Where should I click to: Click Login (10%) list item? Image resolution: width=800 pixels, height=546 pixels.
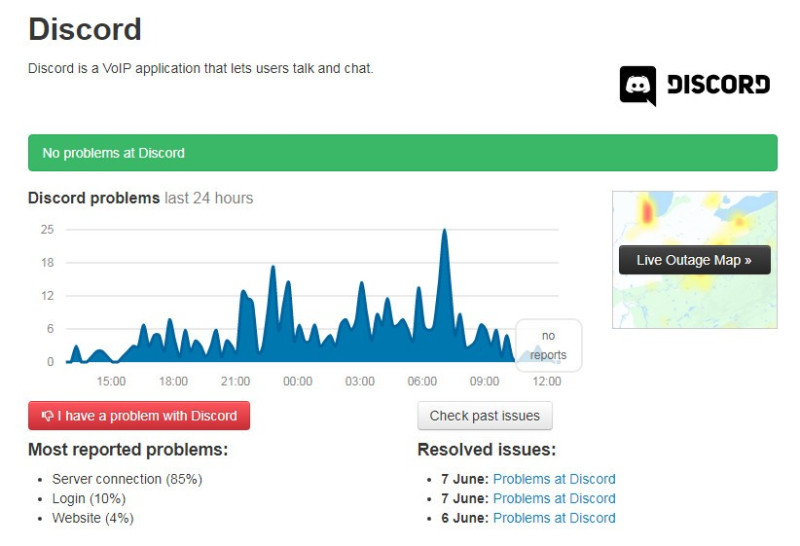click(89, 499)
